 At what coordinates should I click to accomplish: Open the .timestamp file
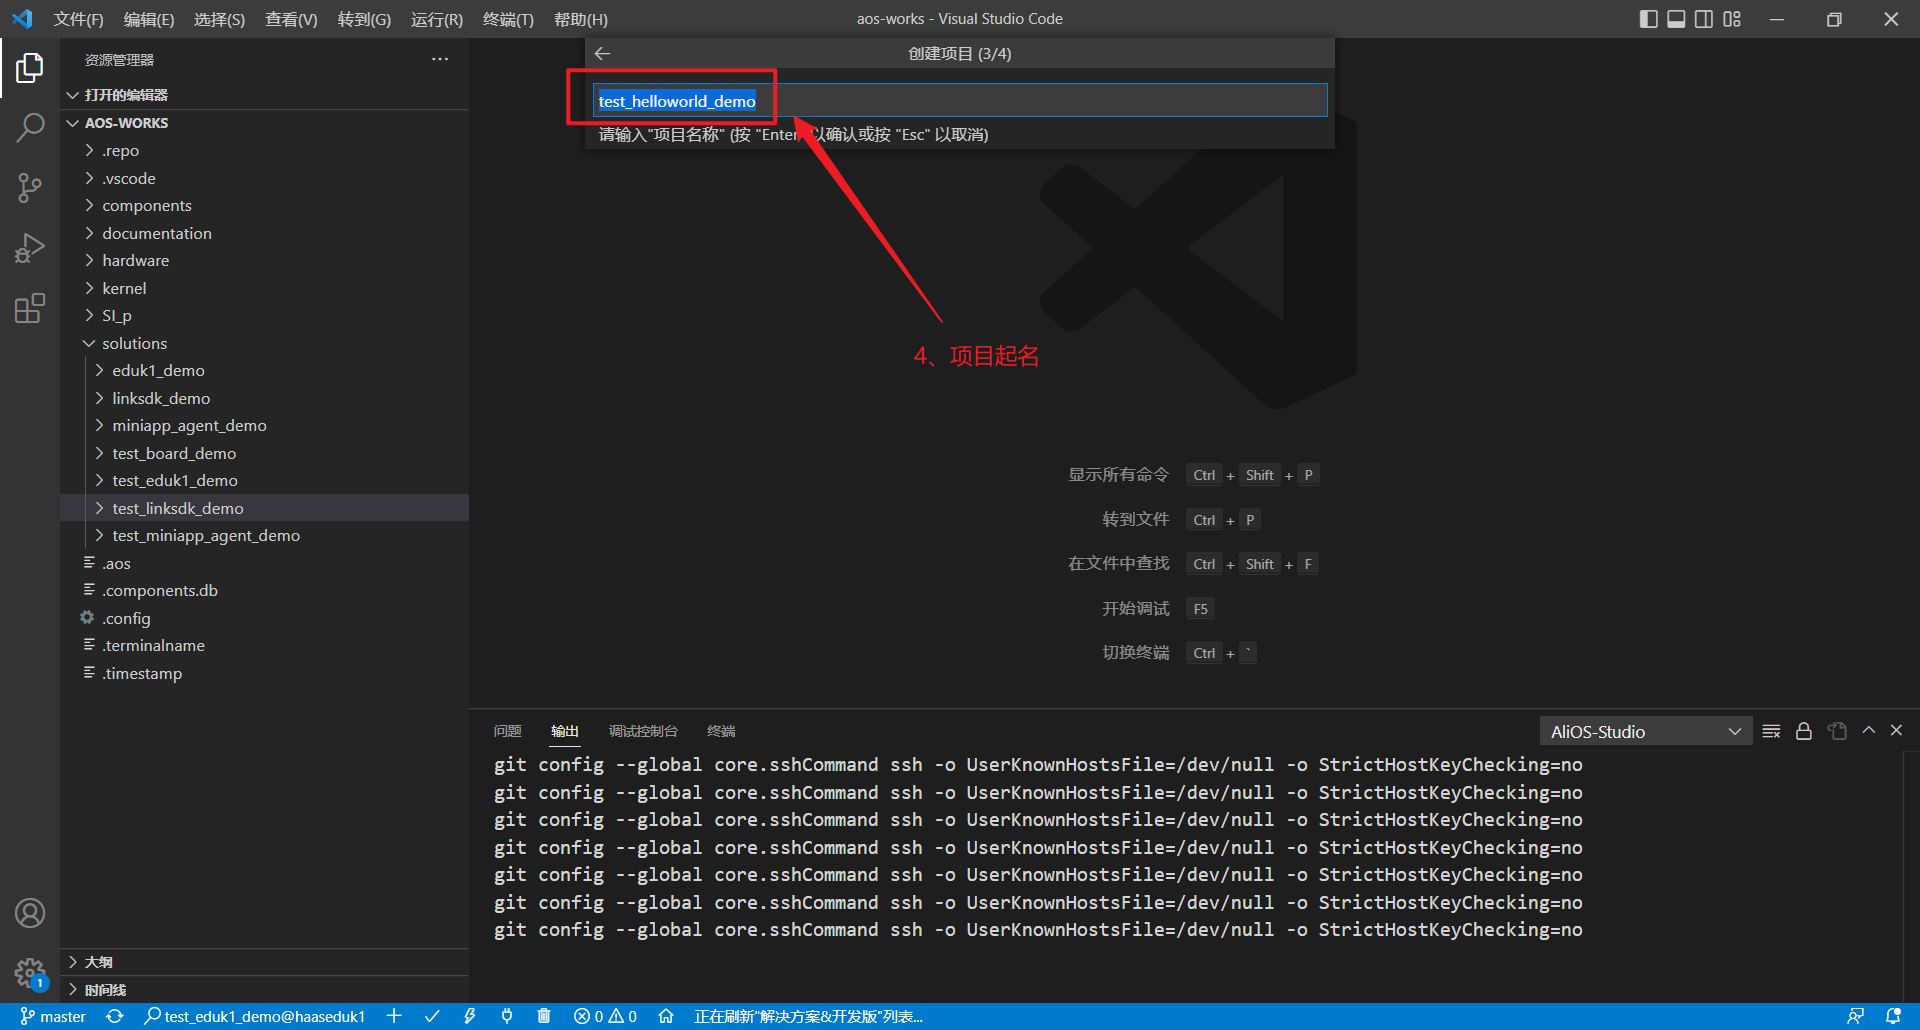[264, 673]
